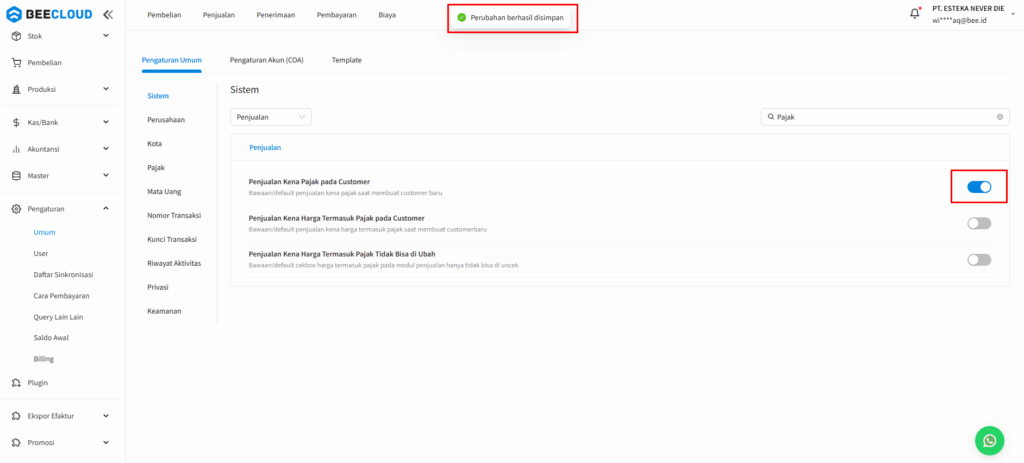Click the notification bell icon
The image size is (1024, 463).
coord(914,14)
